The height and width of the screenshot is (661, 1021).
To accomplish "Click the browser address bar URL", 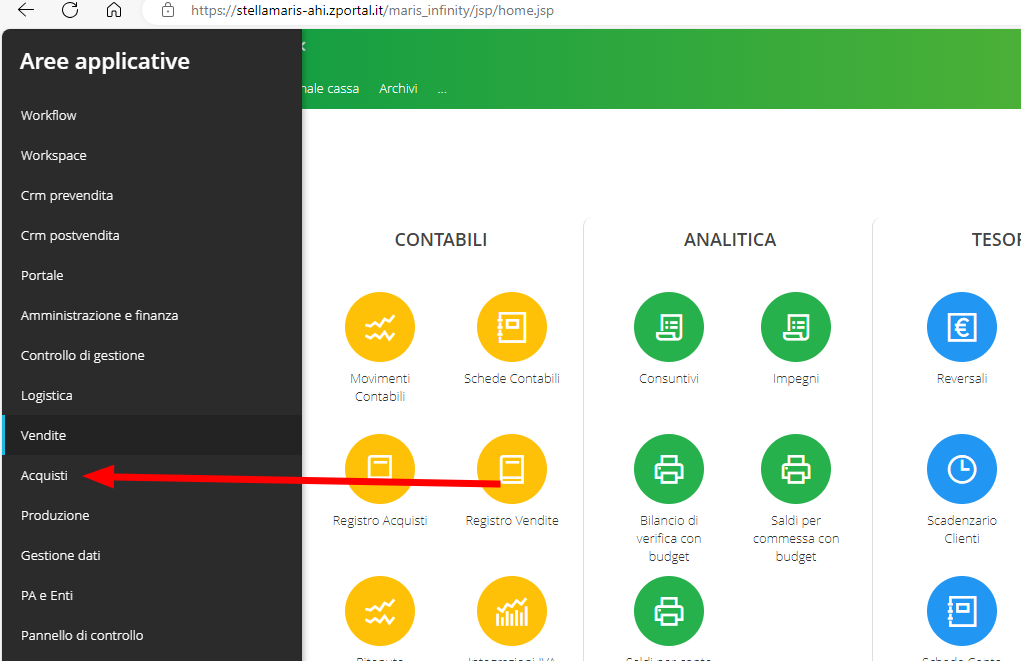I will tap(372, 11).
